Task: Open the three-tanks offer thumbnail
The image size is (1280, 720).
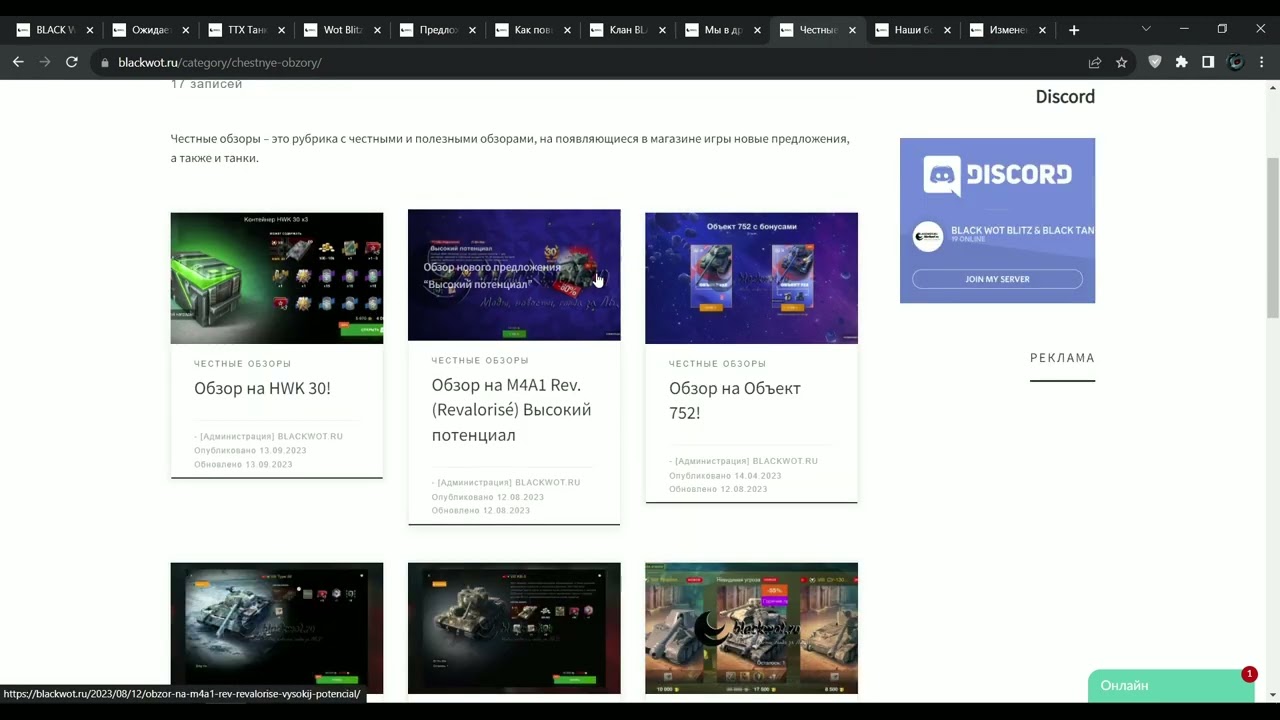Action: (751, 628)
